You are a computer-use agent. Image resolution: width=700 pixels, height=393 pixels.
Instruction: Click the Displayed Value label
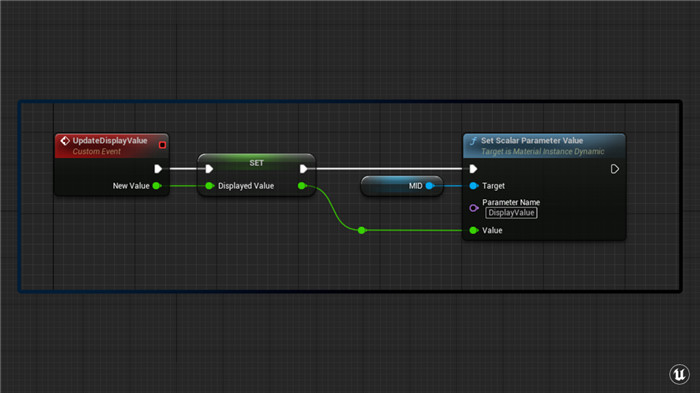pyautogui.click(x=246, y=186)
